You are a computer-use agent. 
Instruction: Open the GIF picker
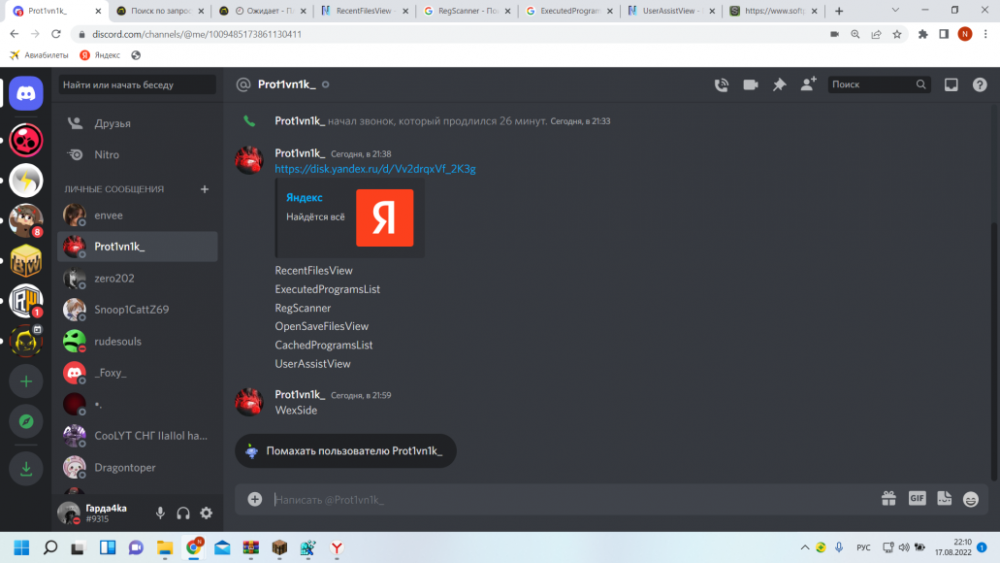click(917, 499)
